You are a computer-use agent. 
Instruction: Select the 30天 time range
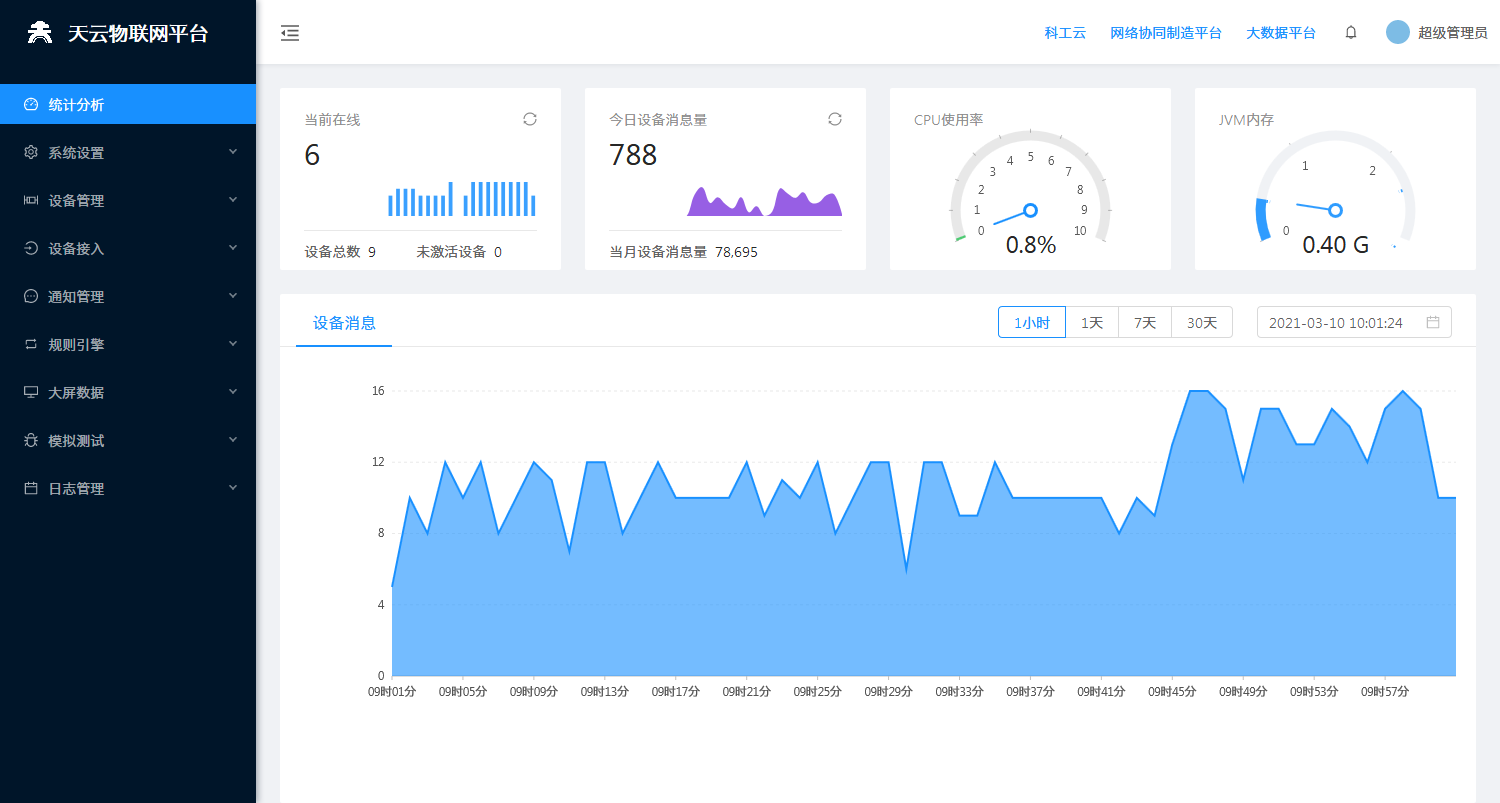point(1202,322)
